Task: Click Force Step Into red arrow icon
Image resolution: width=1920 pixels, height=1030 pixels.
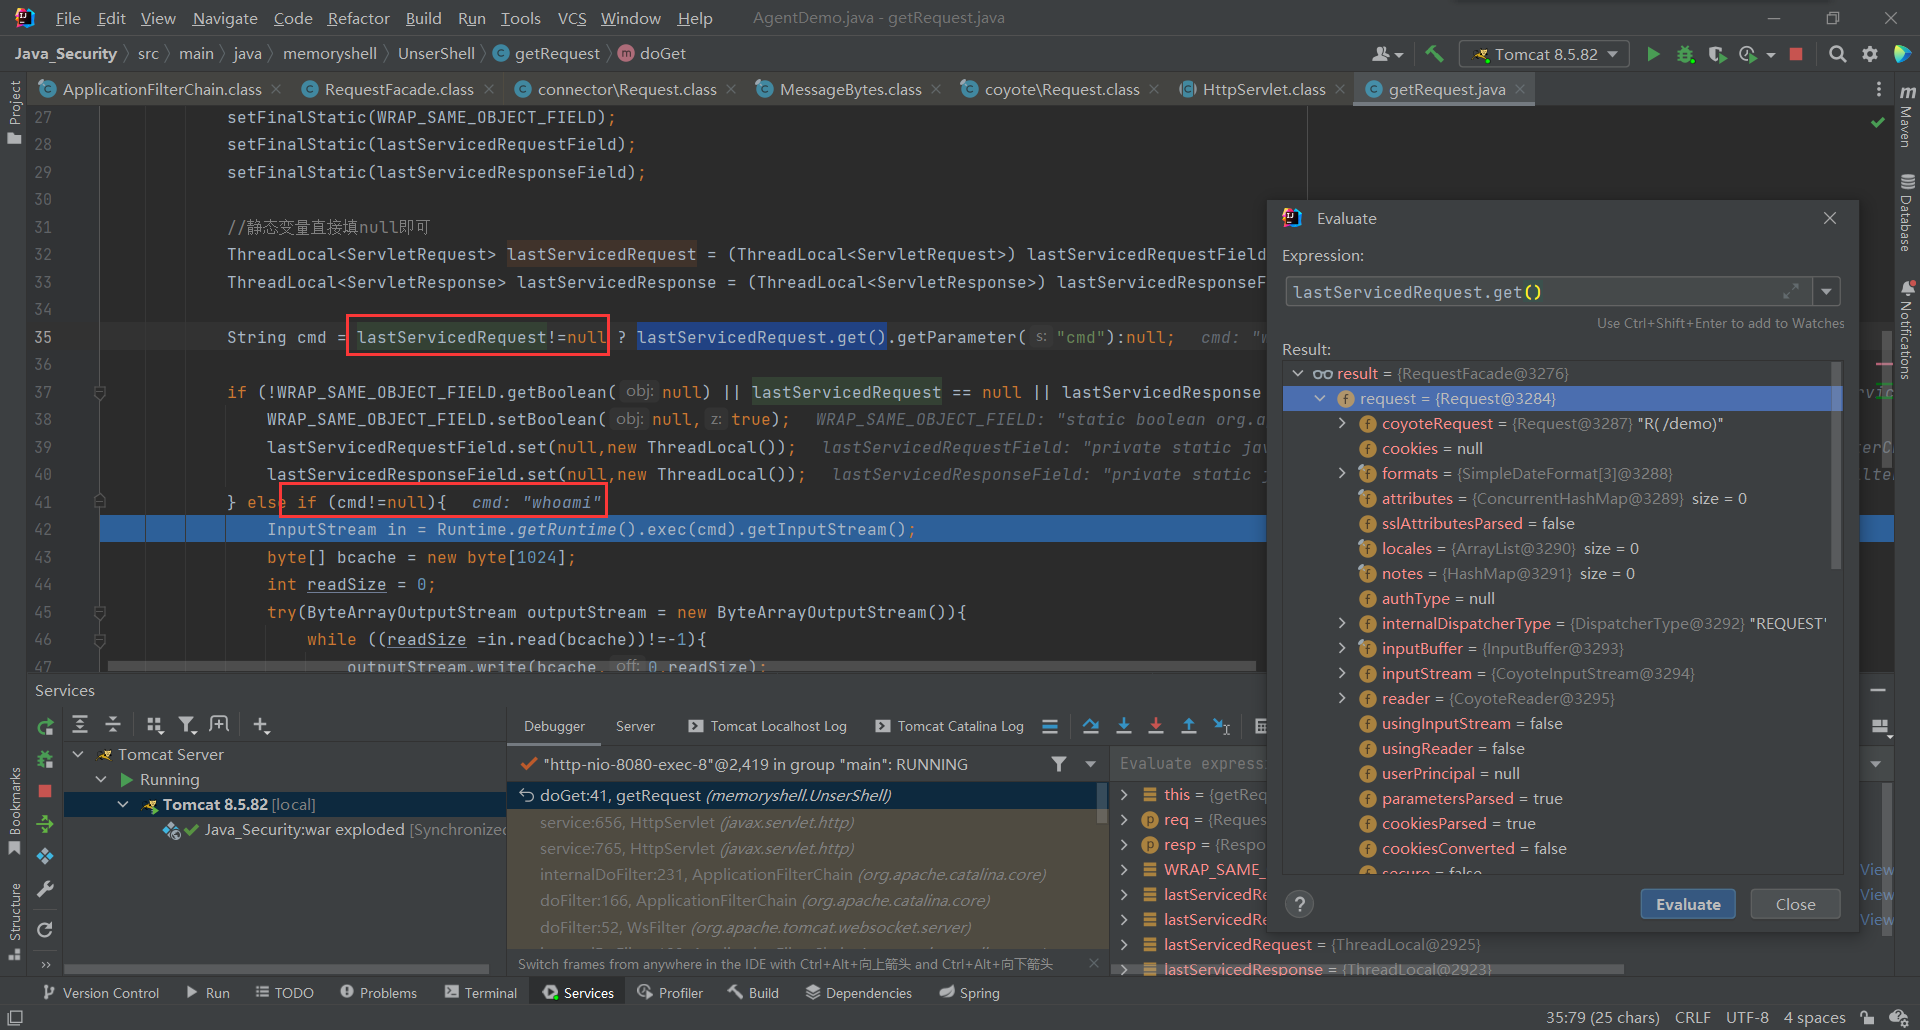Action: (x=1156, y=726)
